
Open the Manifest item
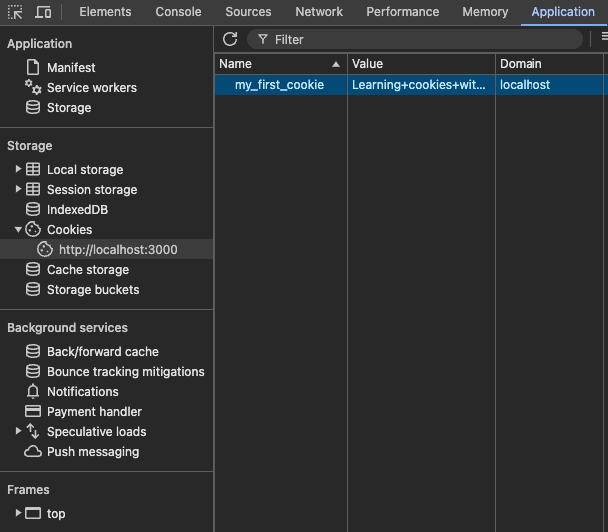[71, 67]
